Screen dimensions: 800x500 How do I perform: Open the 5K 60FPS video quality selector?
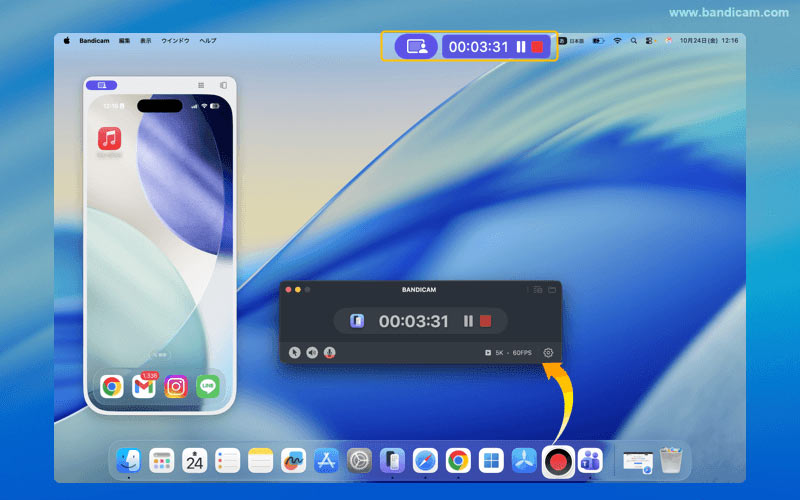pyautogui.click(x=509, y=352)
